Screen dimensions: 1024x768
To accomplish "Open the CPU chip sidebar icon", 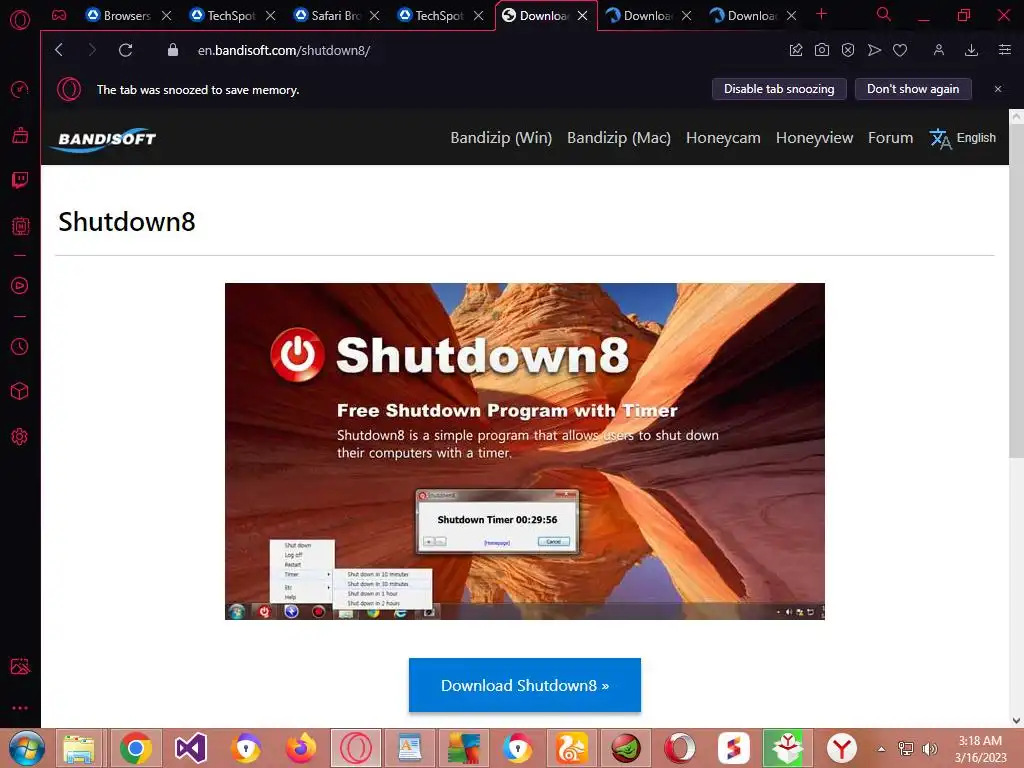I will pyautogui.click(x=20, y=226).
